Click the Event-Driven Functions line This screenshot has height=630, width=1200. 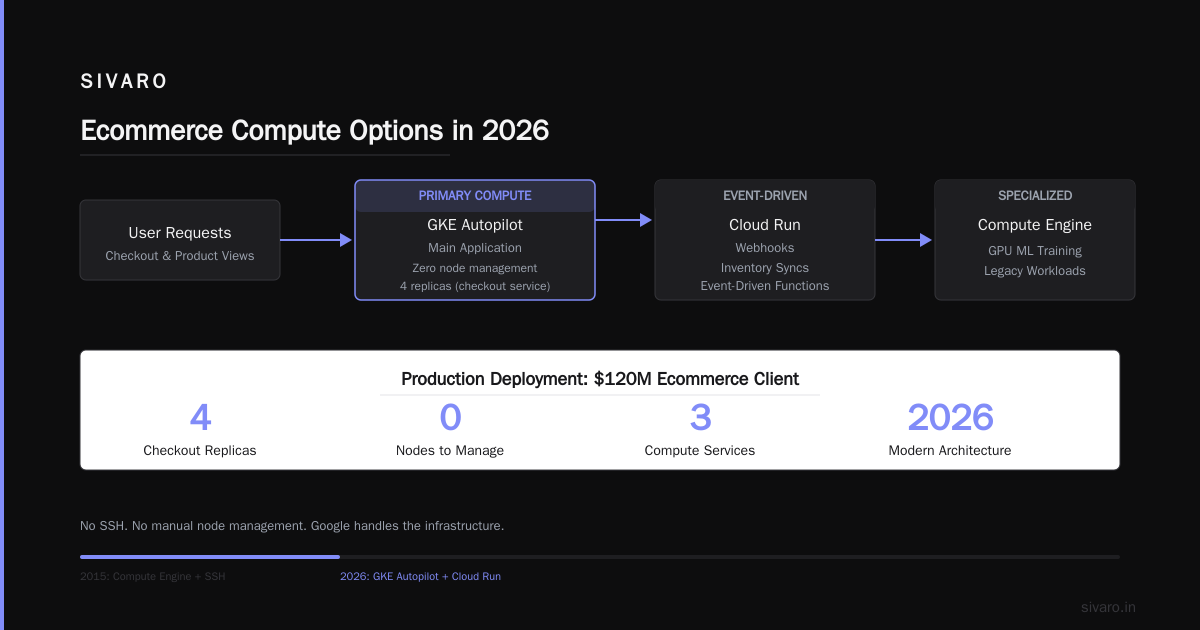point(765,286)
